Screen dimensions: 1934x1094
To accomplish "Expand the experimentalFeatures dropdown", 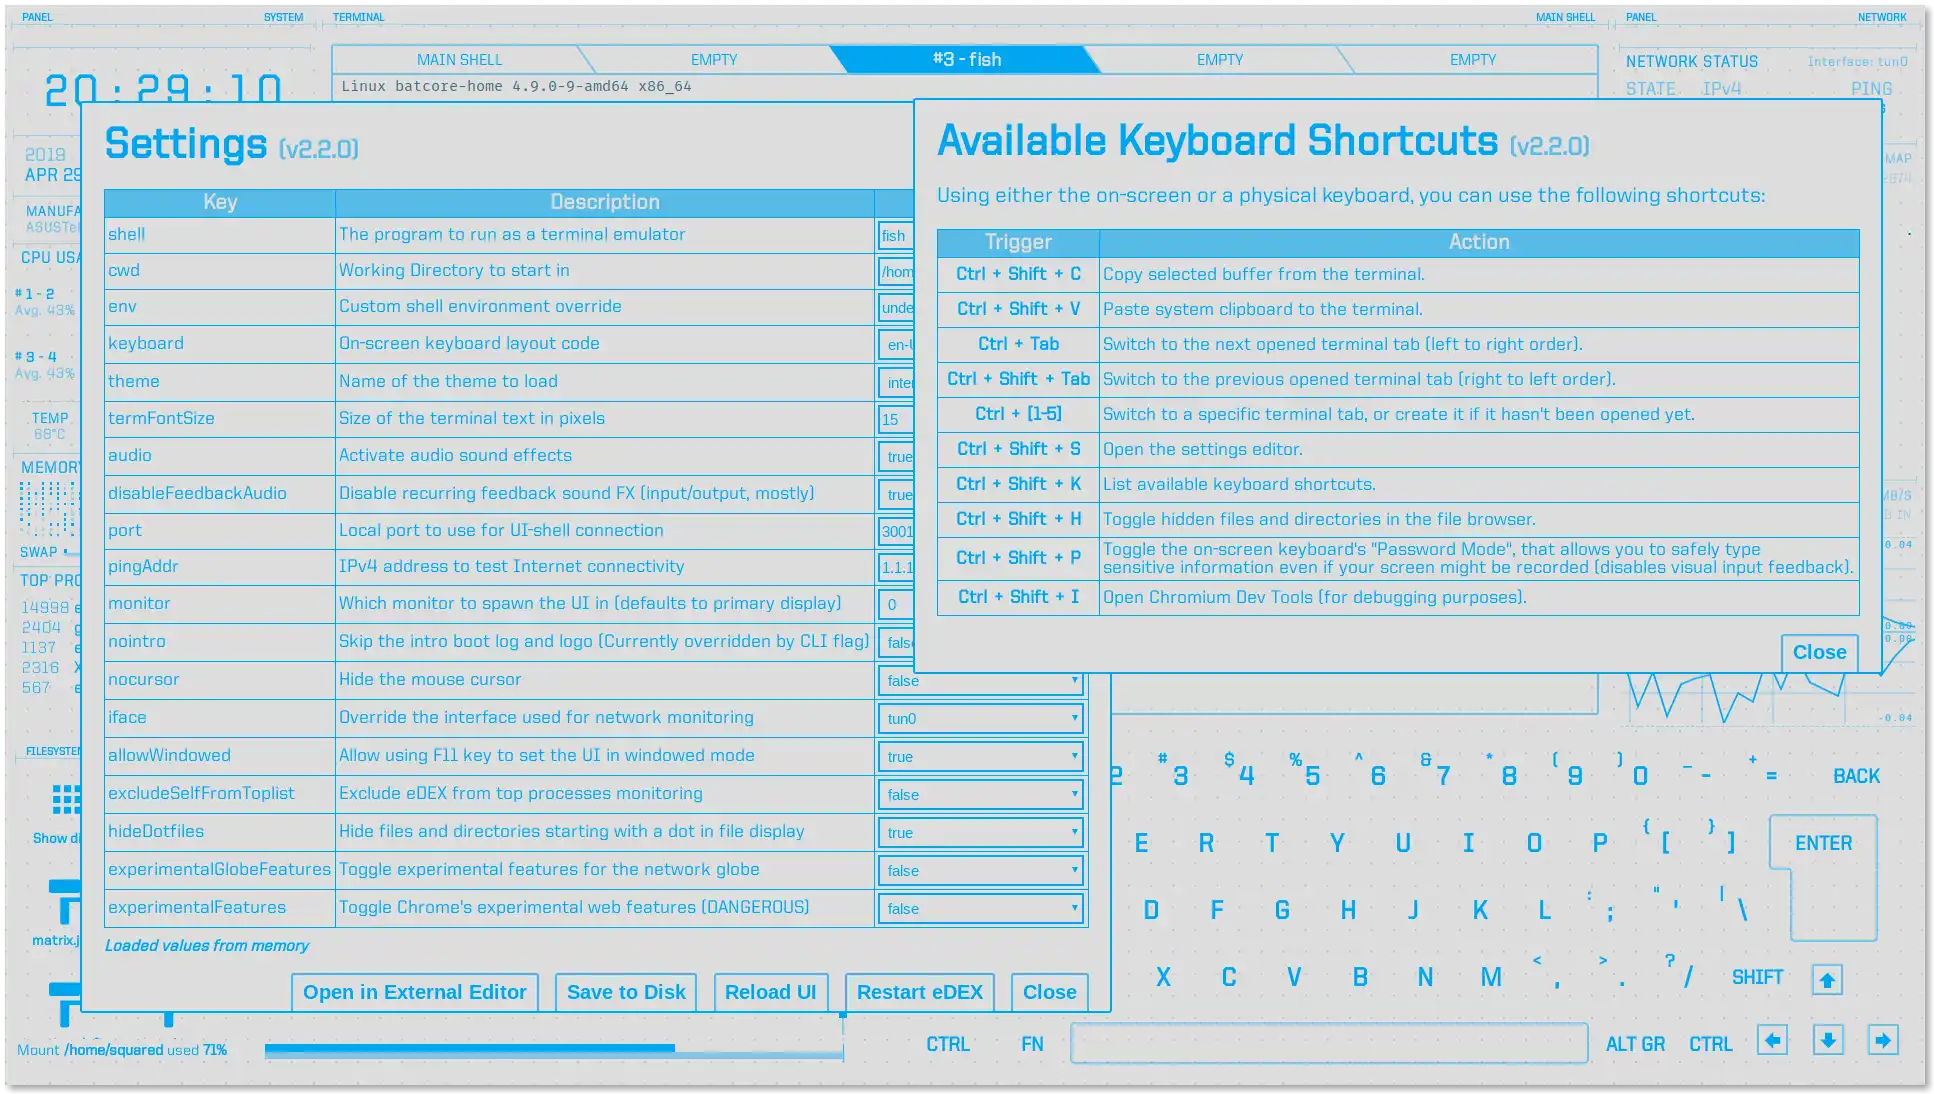I will [981, 908].
